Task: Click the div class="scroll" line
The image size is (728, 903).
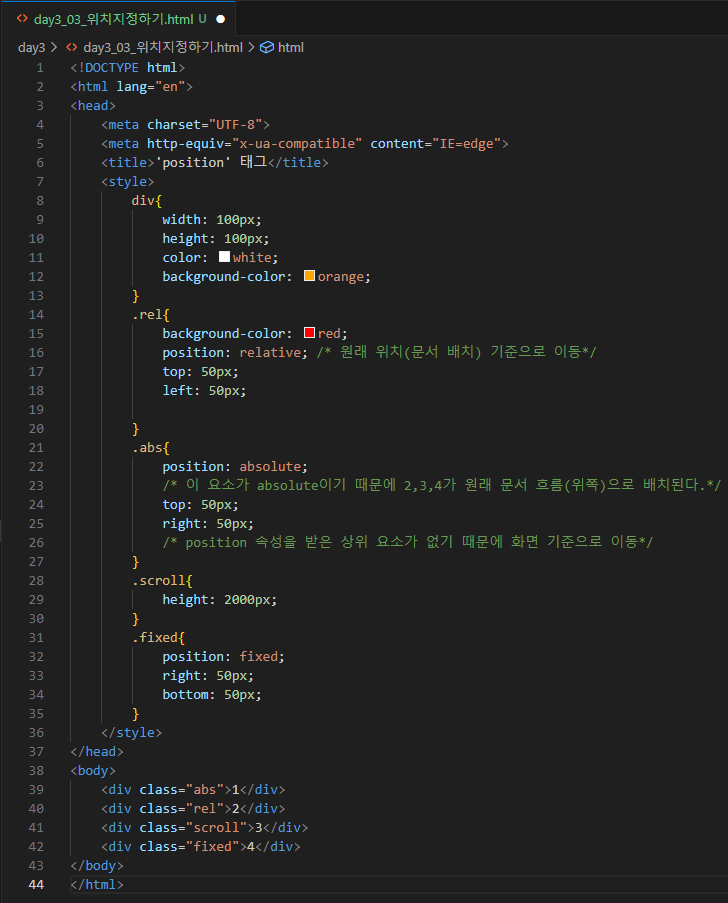Action: (204, 828)
